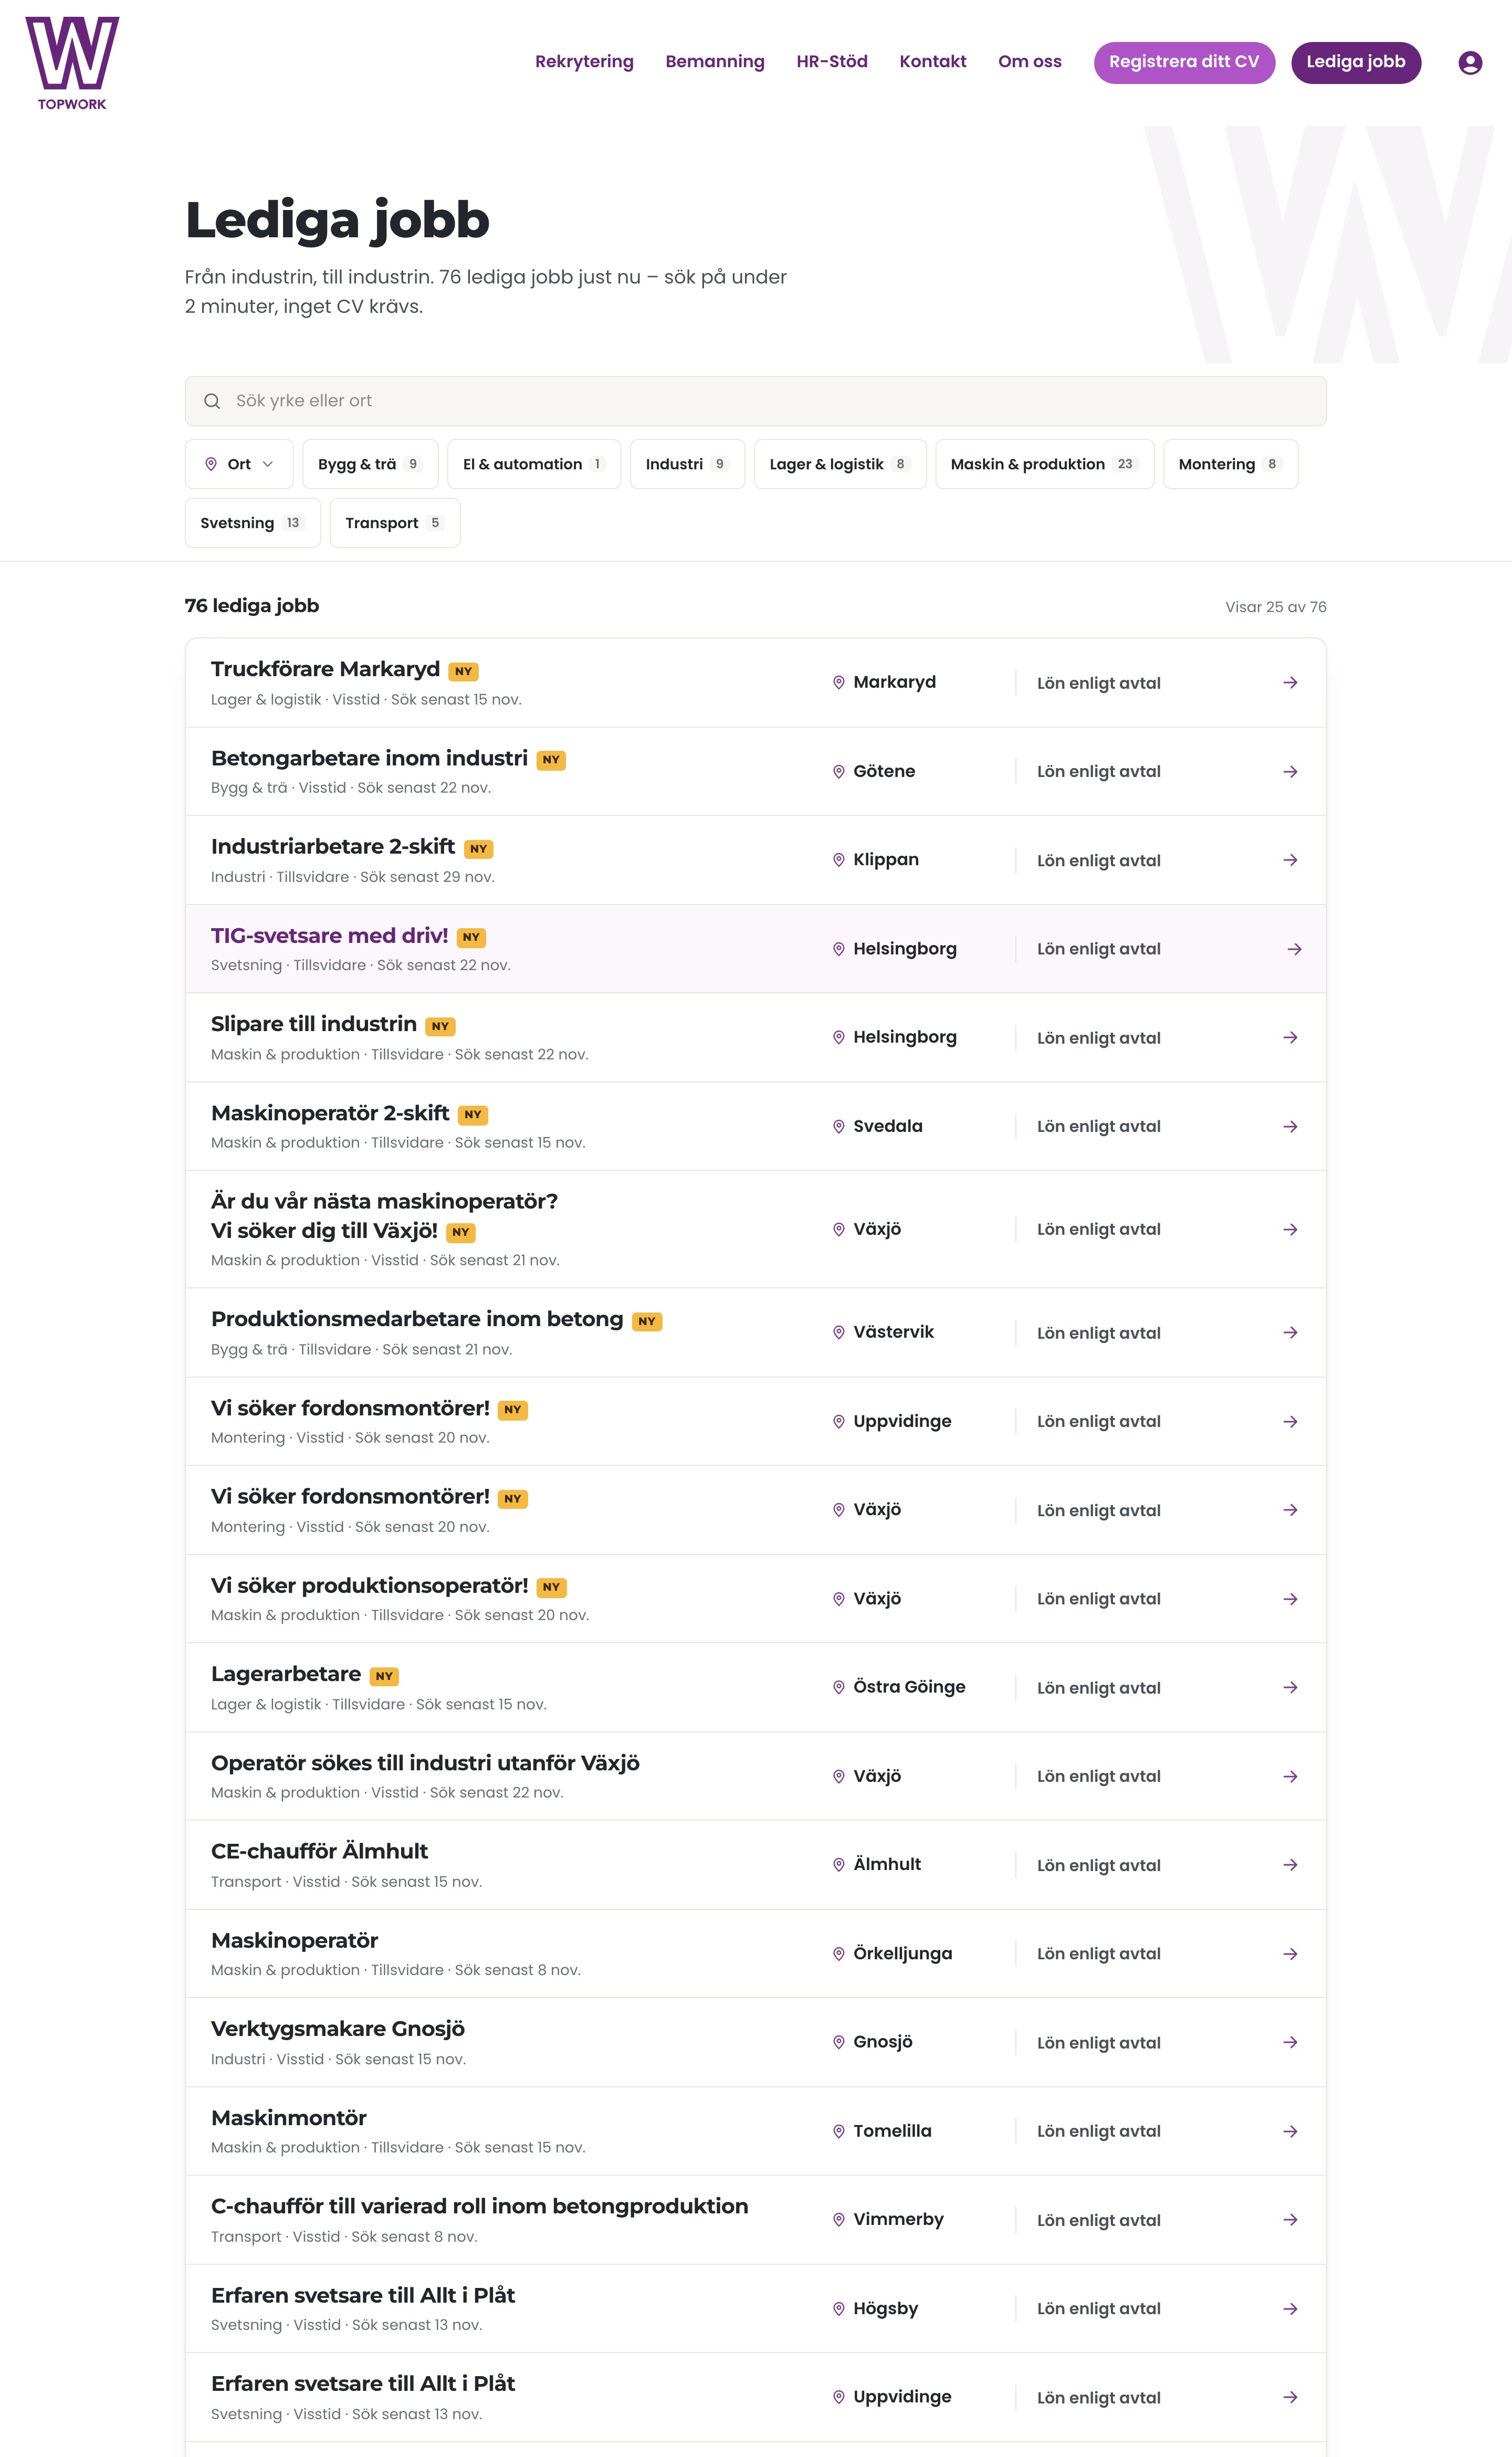The height and width of the screenshot is (2457, 1512).
Task: Toggle the Maskin & produktion filter
Action: [x=1044, y=464]
